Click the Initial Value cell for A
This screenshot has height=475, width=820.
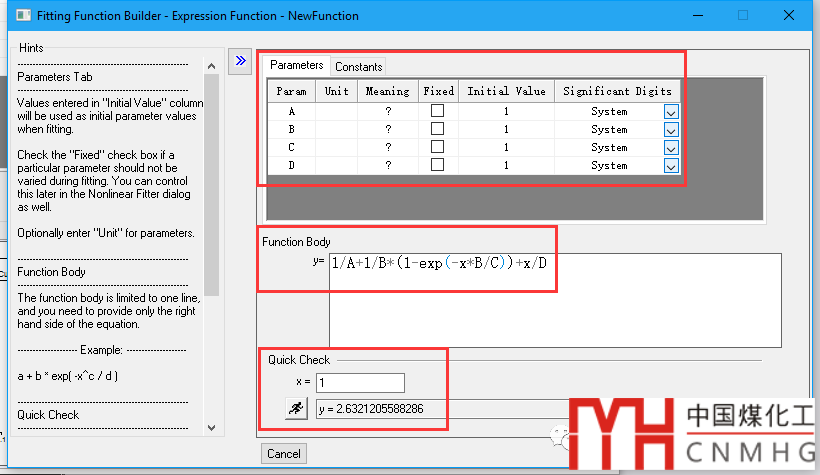coord(506,111)
